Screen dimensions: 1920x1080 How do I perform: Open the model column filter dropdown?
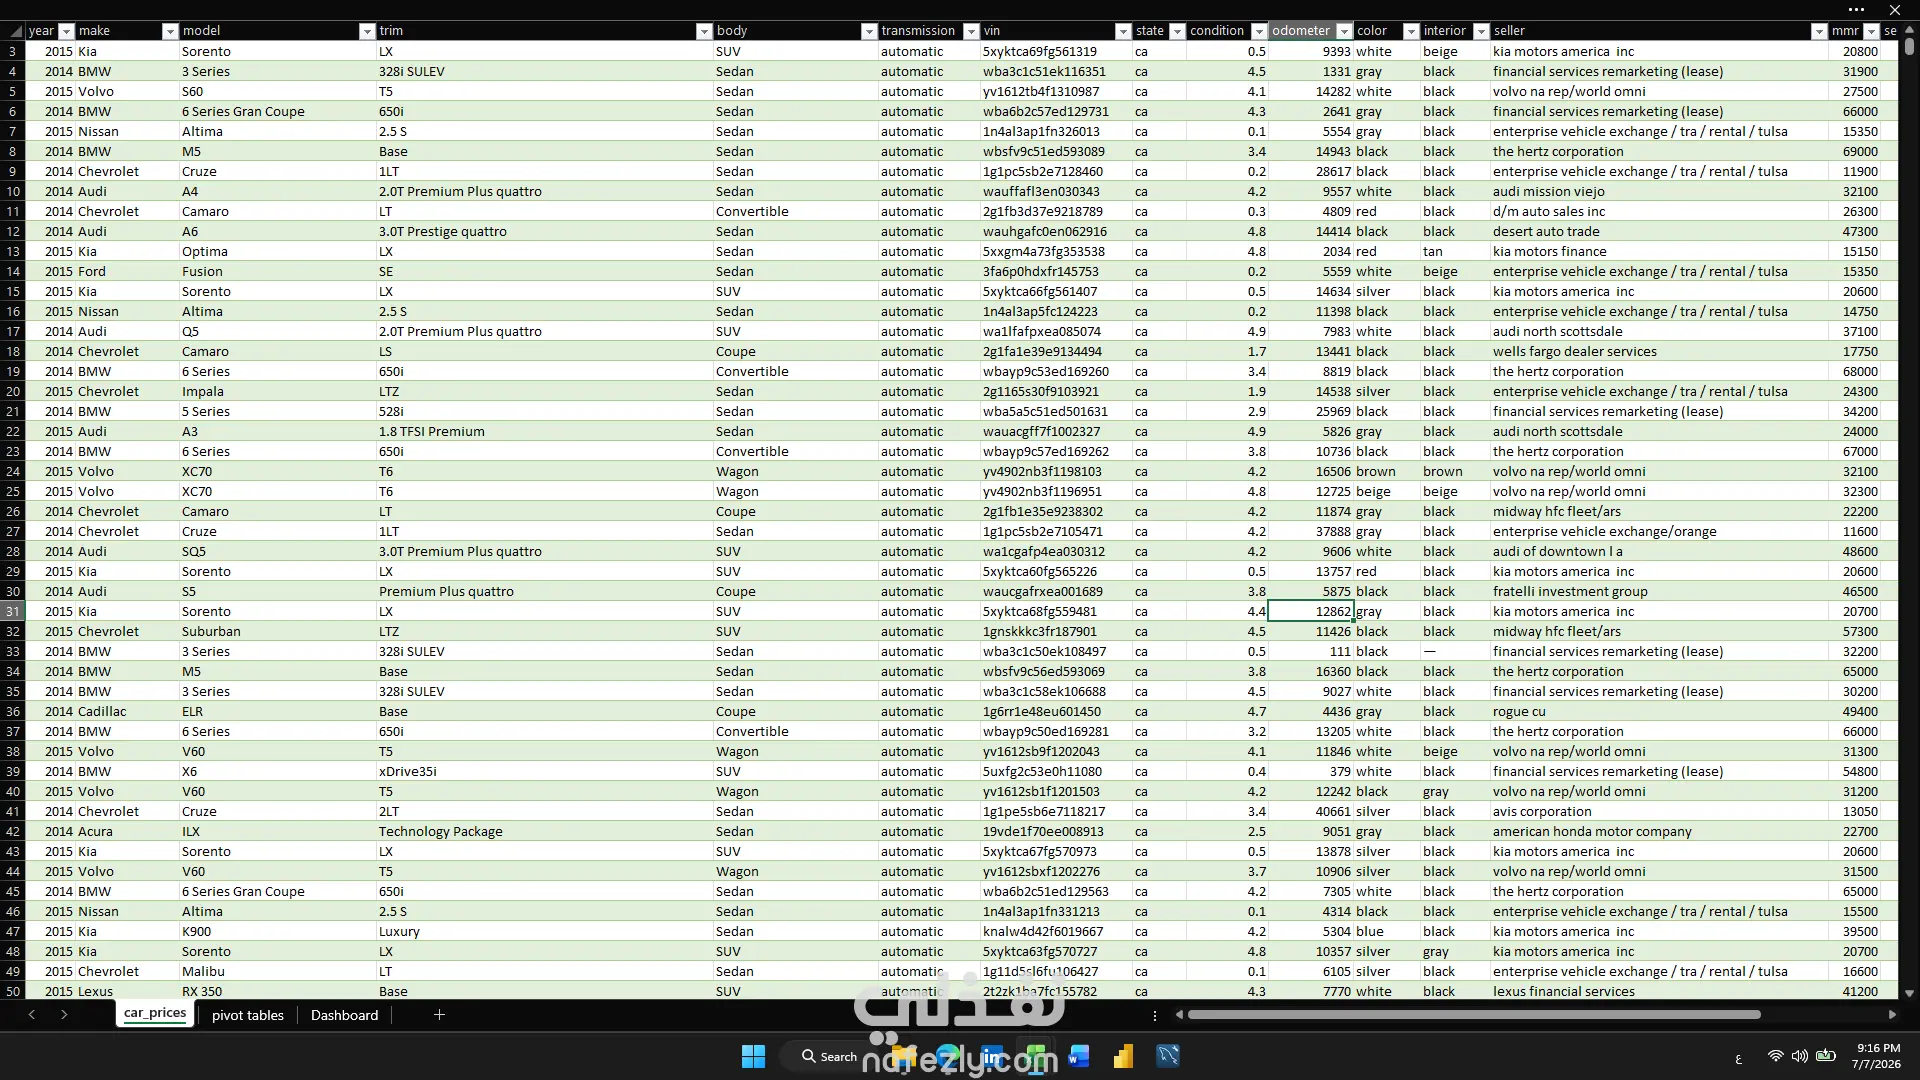point(367,31)
